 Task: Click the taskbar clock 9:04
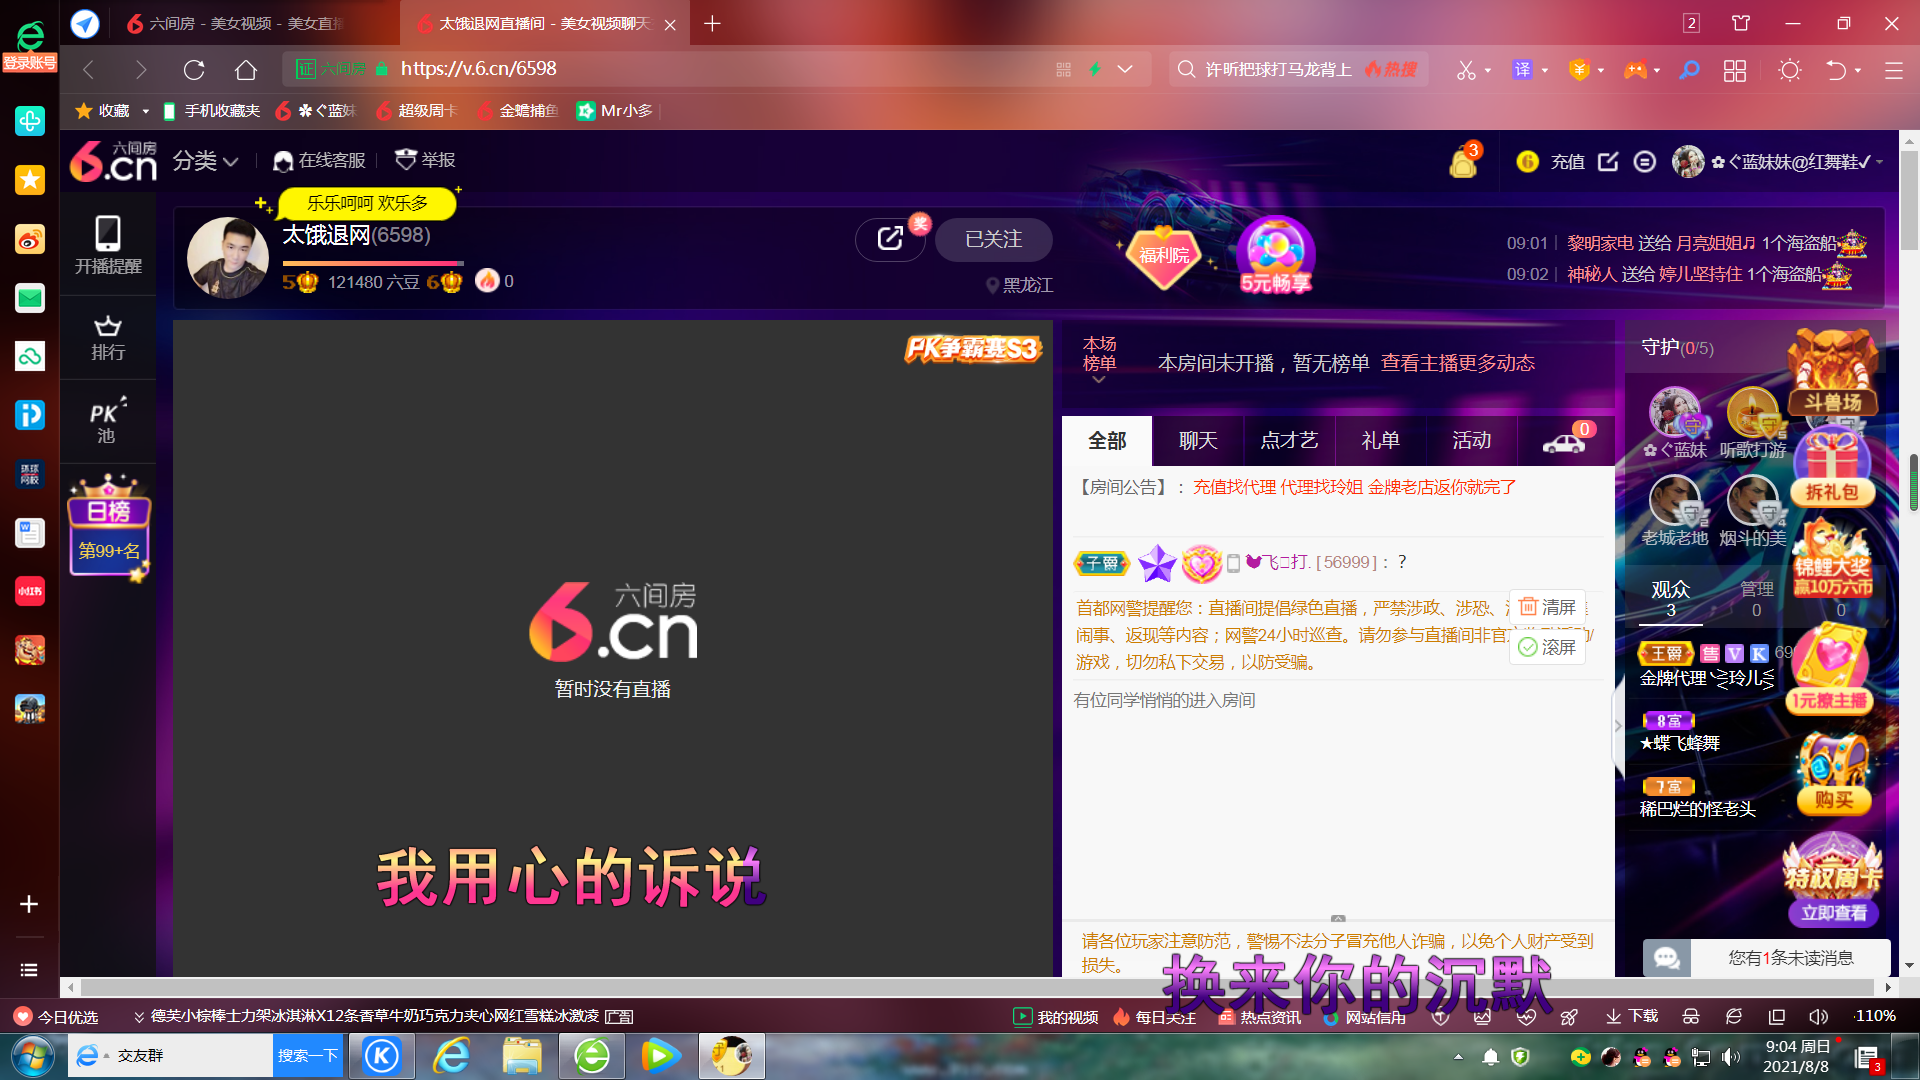(x=1797, y=1056)
